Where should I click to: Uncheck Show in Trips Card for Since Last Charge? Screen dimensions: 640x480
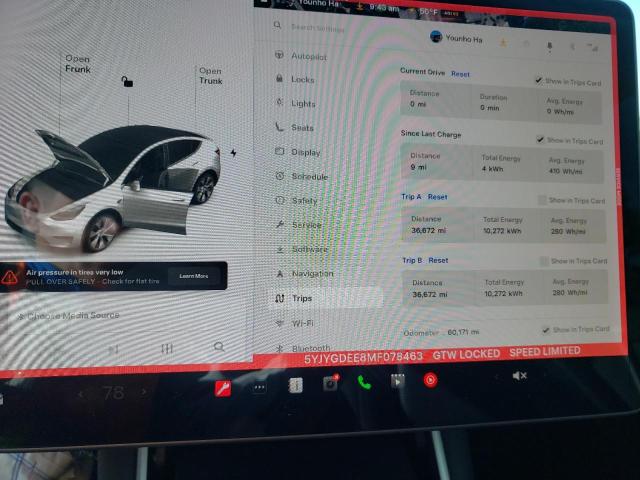click(x=540, y=140)
